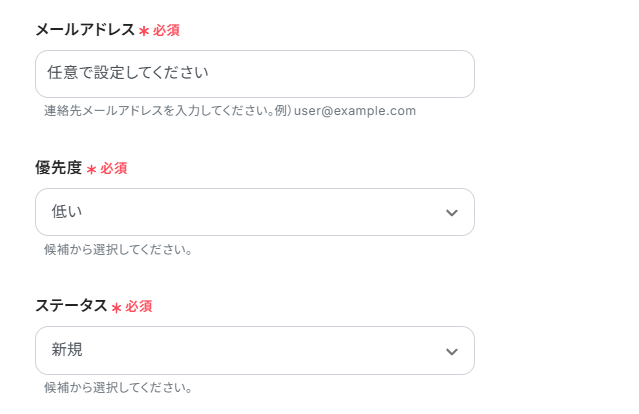Viewport: 639px width, 414px height.
Task: Click the red asterisk beside ステータス
Action: (x=117, y=308)
